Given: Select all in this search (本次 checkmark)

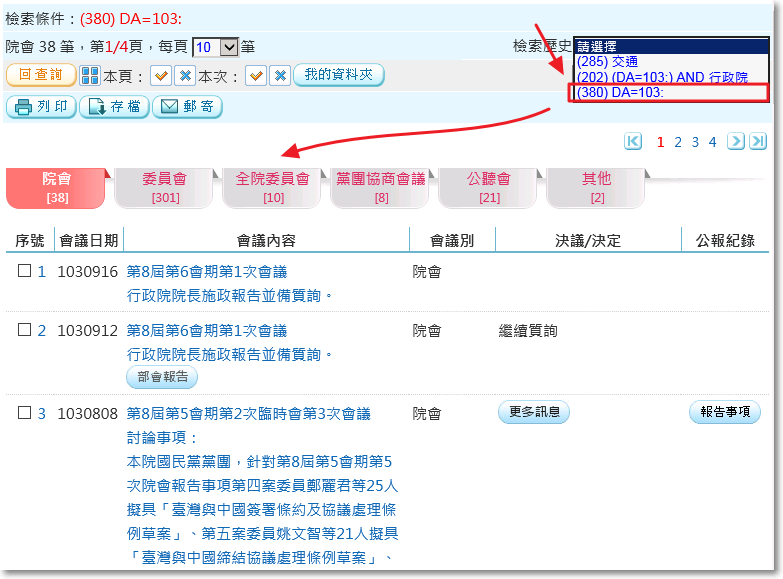Looking at the screenshot, I should tap(256, 76).
